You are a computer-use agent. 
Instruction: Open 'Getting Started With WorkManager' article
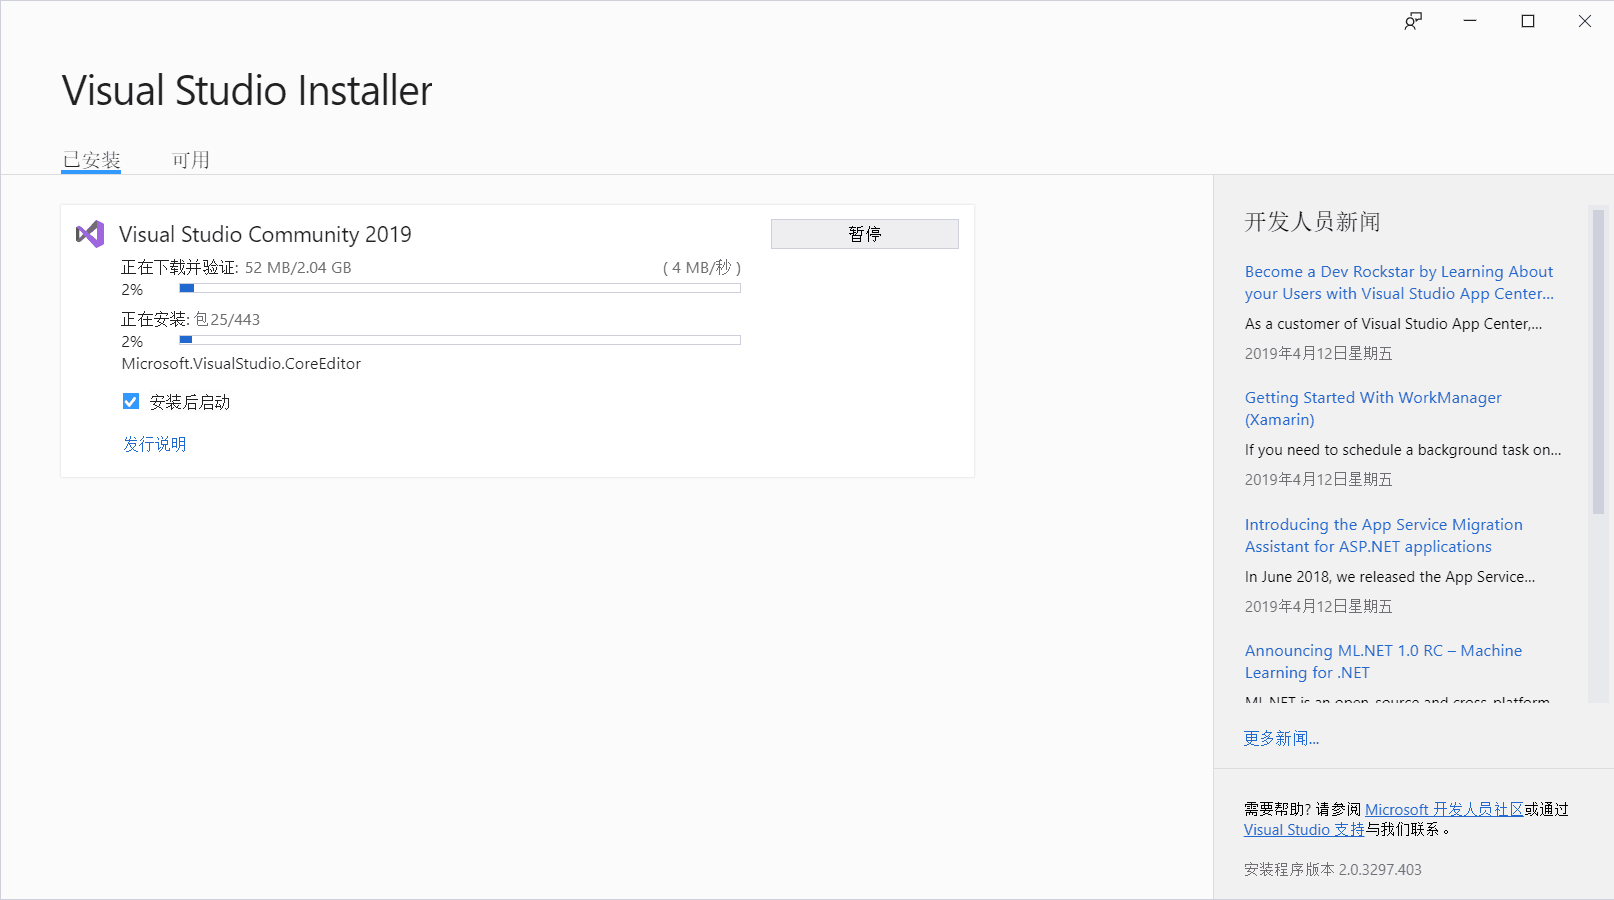coord(1373,408)
